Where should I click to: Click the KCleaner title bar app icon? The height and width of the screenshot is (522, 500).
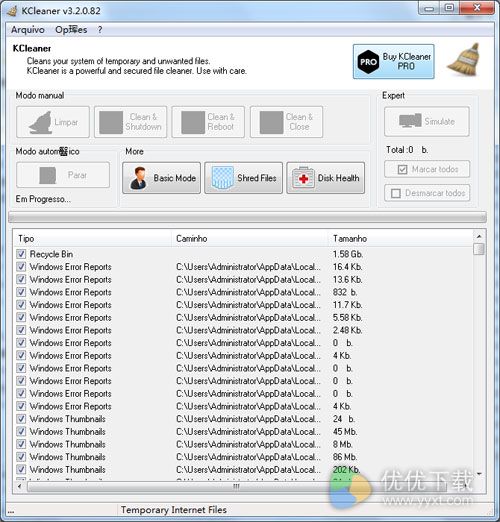[12, 11]
